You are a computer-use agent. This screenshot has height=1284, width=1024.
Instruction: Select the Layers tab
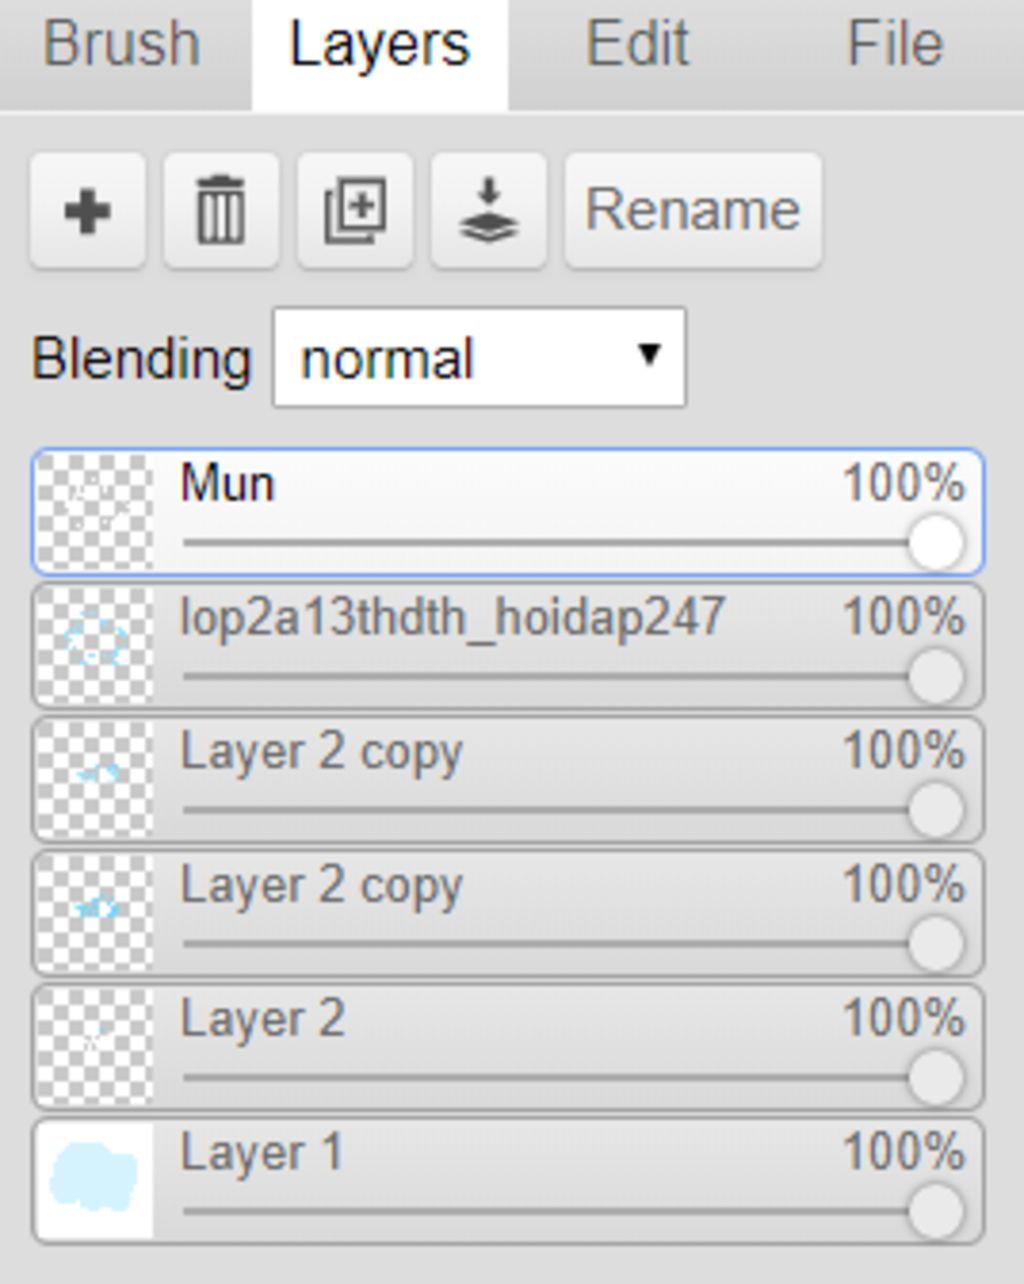coord(379,45)
